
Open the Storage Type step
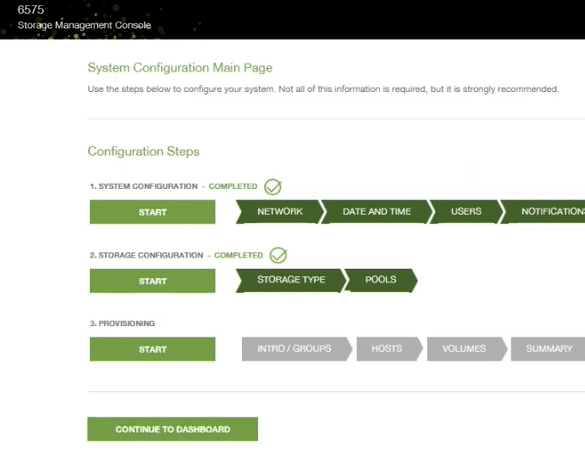click(291, 280)
